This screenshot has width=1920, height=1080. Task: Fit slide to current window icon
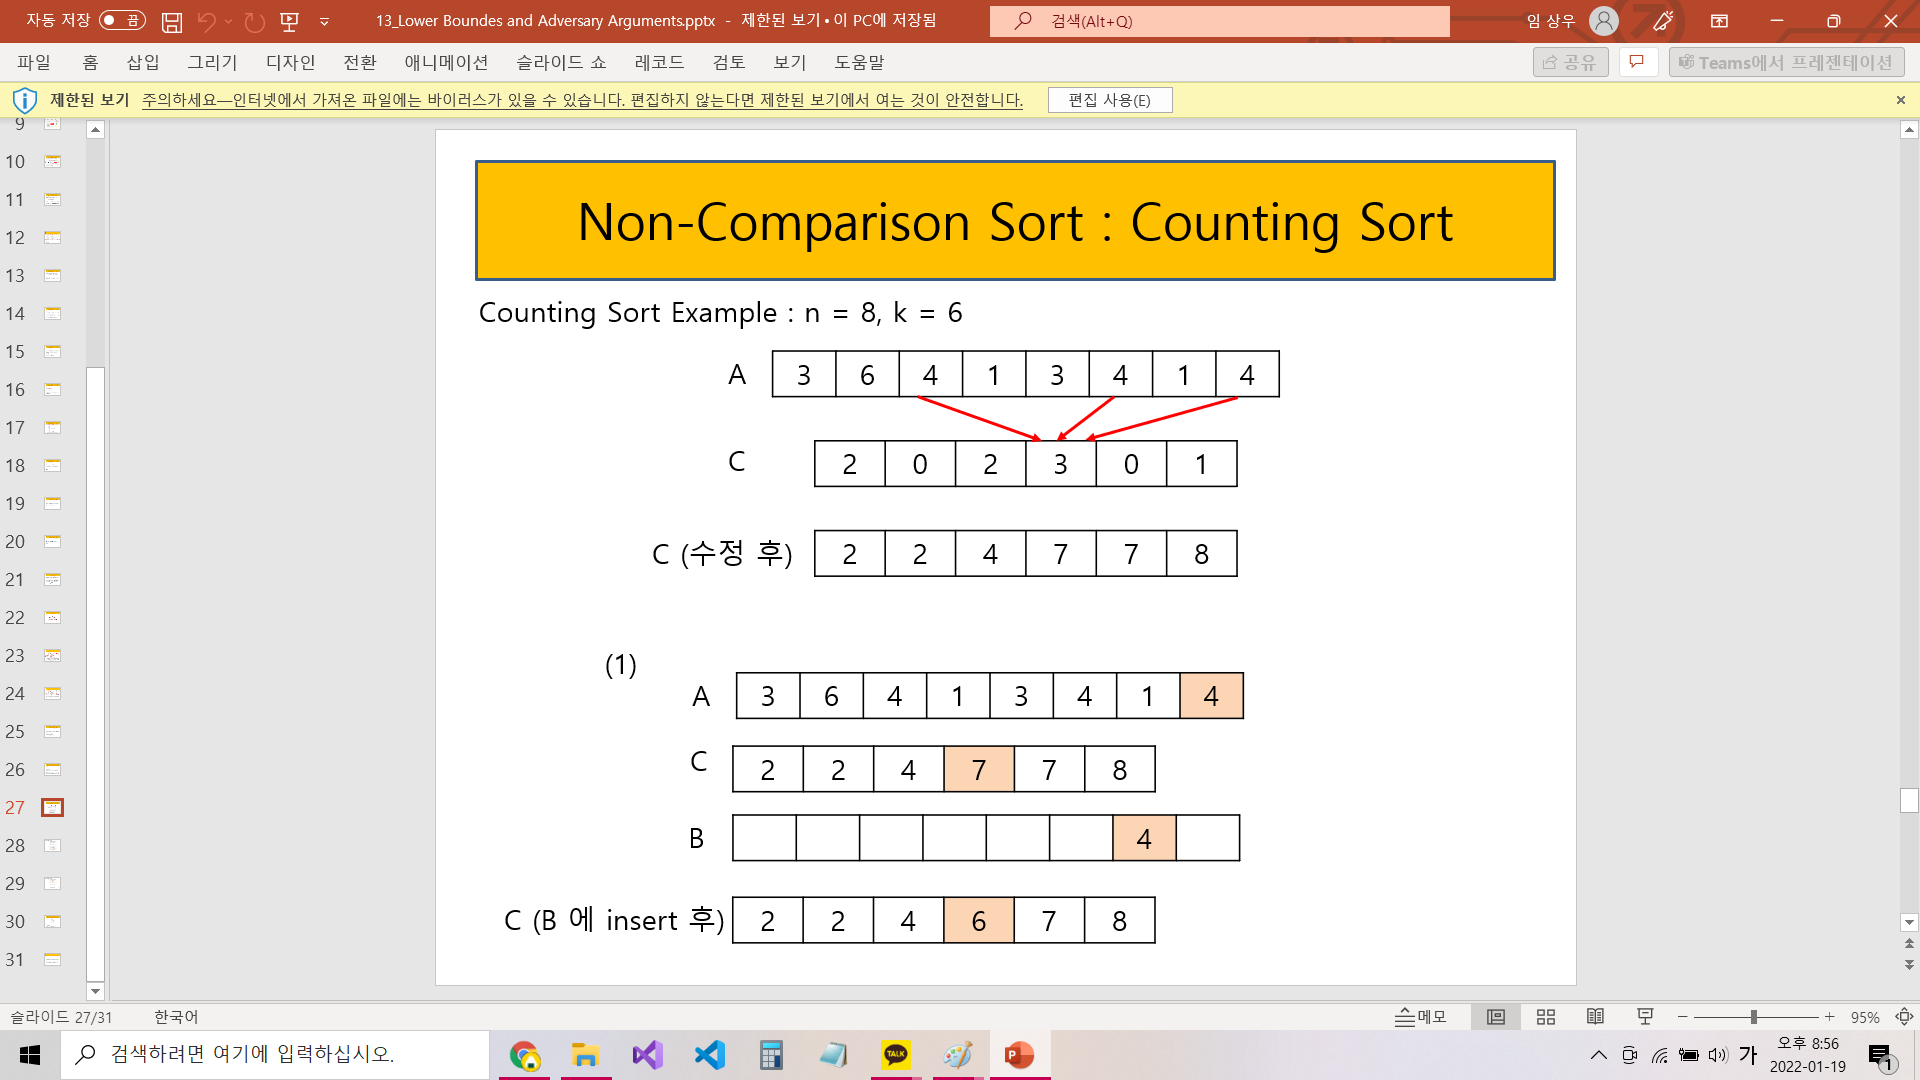pos(1904,1017)
